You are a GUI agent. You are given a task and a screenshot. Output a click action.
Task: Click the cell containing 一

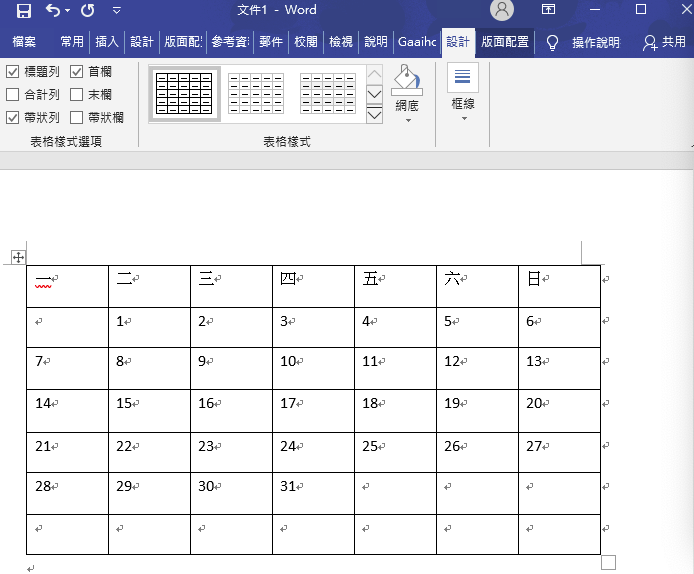(67, 286)
